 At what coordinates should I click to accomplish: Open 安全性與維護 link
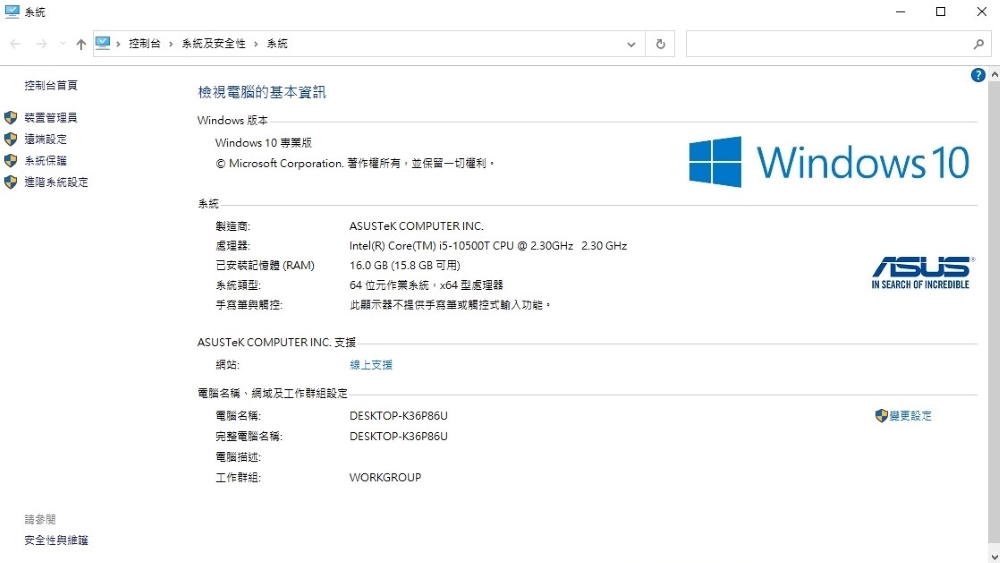click(x=56, y=540)
